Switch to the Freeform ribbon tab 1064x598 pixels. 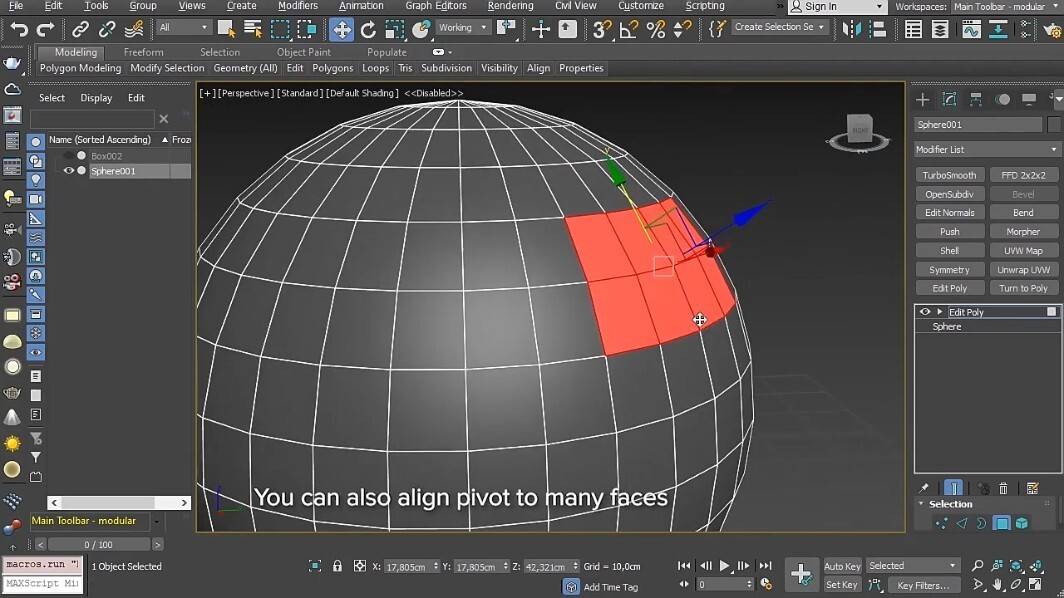pos(143,52)
